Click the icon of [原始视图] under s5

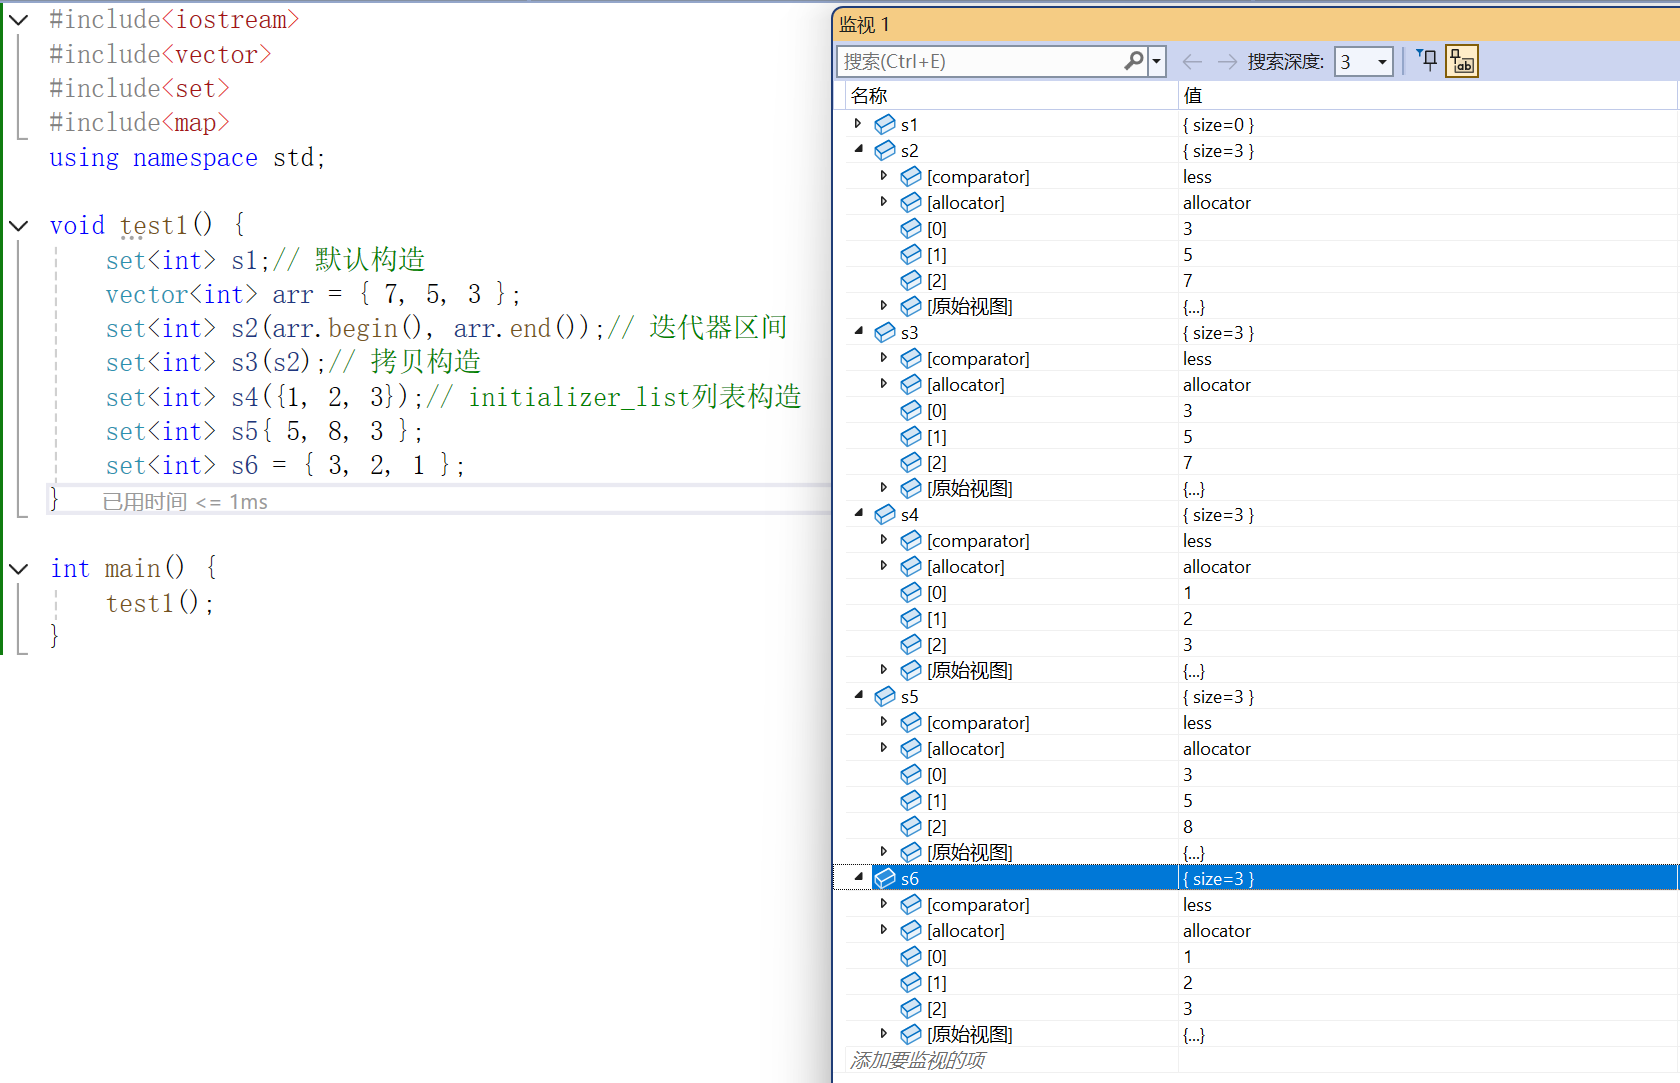coord(911,852)
